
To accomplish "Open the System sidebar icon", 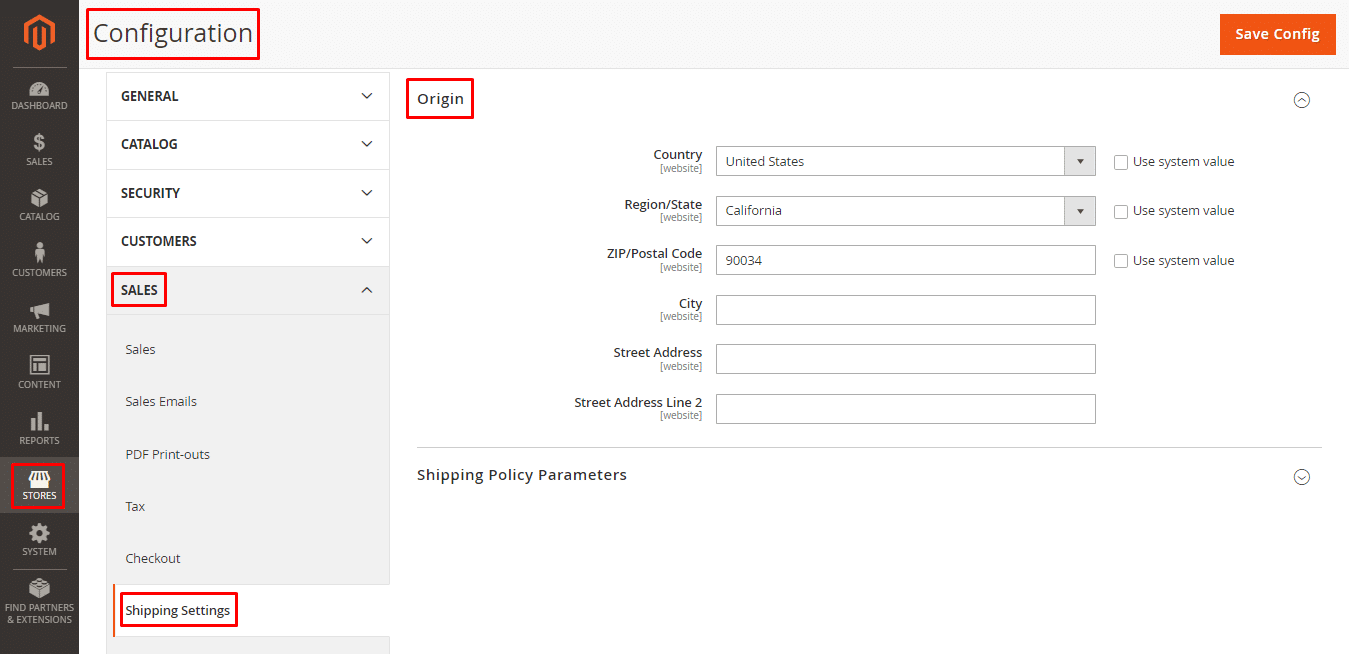I will point(39,540).
